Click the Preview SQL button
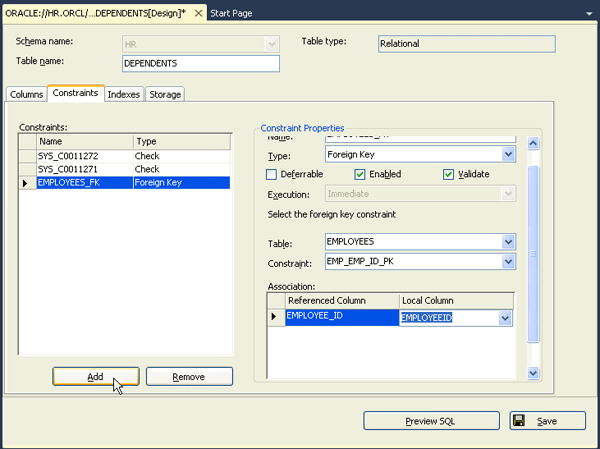 430,421
